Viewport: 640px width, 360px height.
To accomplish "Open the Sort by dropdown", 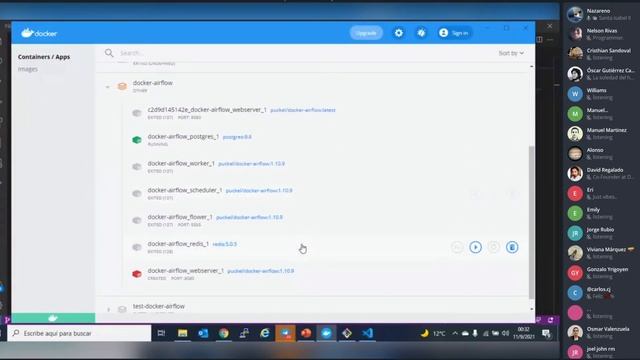I will [x=511, y=53].
